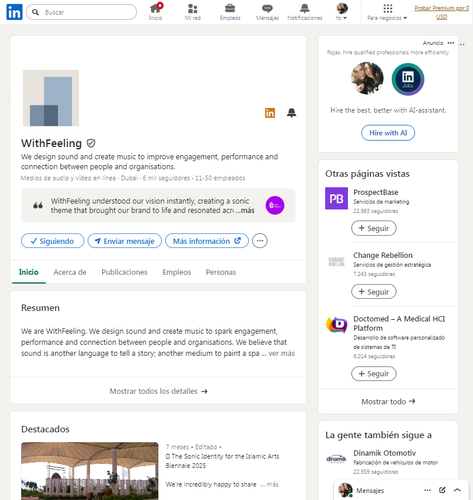This screenshot has width=473, height=500.
Task: Click the WithFeeling company logo
Action: (51, 98)
